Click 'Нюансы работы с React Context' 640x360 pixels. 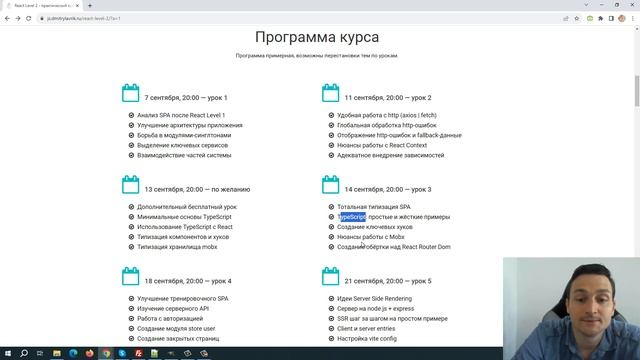(382, 145)
